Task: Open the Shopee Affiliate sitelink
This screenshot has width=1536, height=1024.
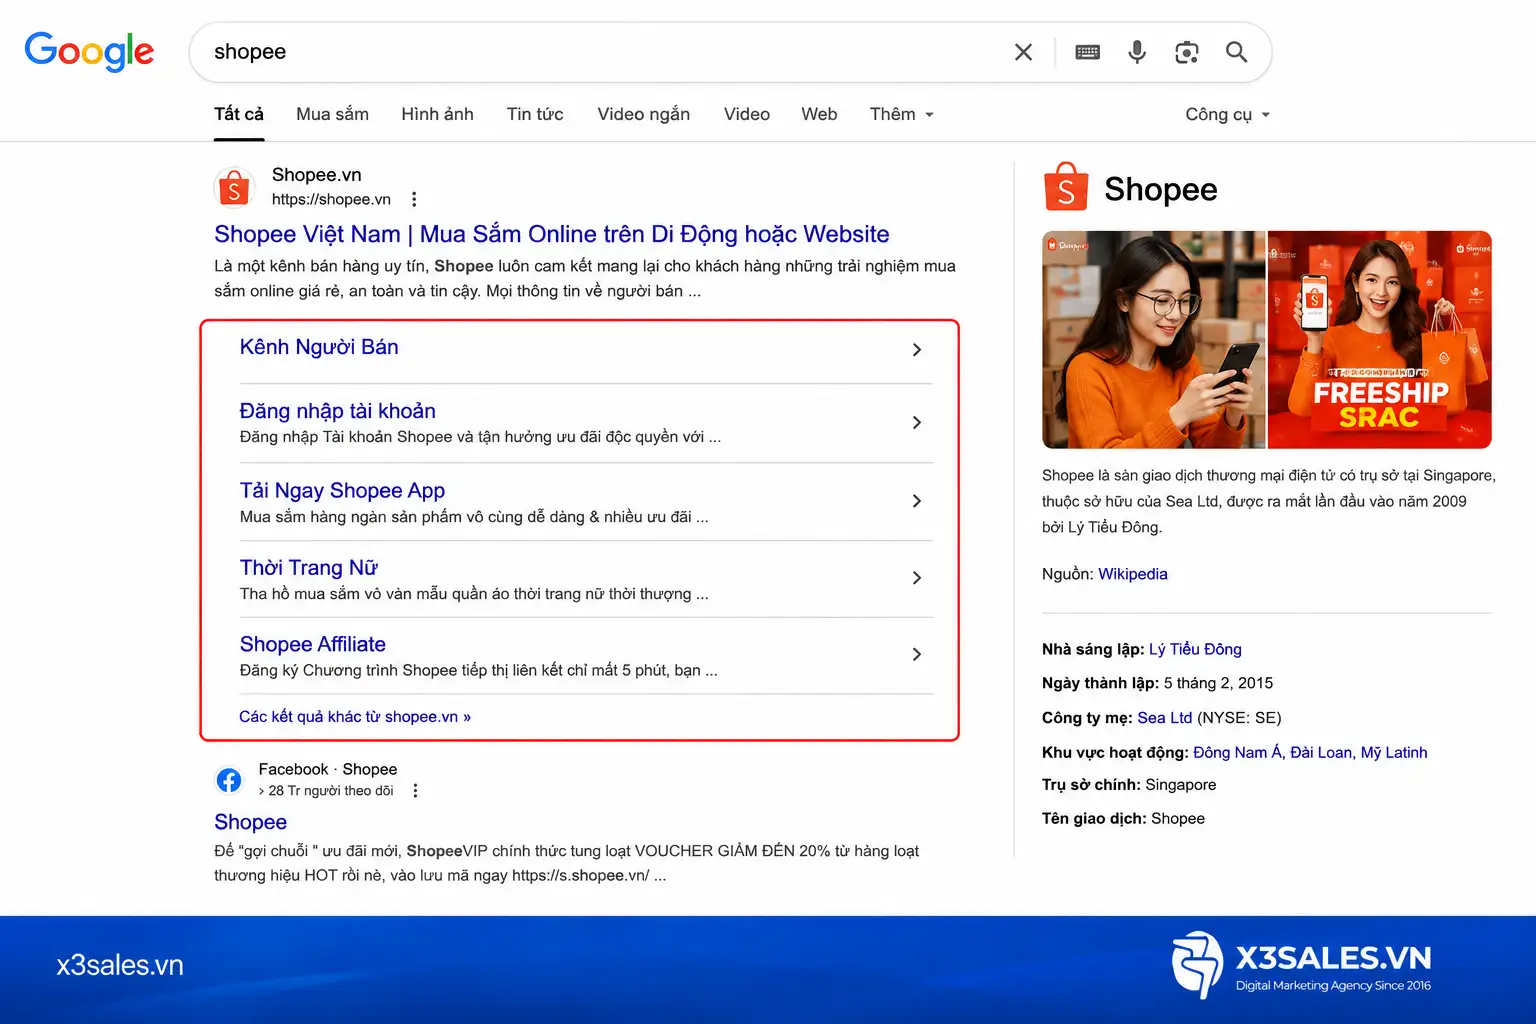Action: point(313,644)
